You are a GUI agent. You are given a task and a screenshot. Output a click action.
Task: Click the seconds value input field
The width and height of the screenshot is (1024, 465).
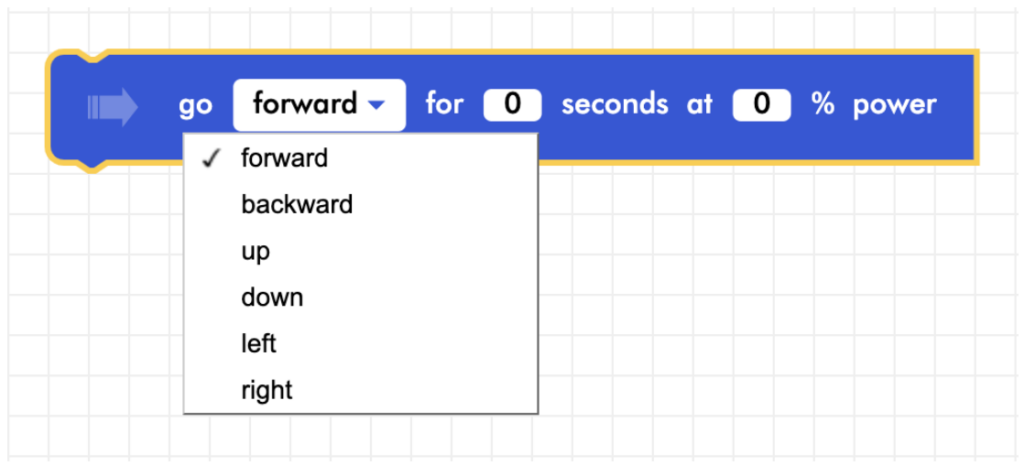(x=513, y=105)
